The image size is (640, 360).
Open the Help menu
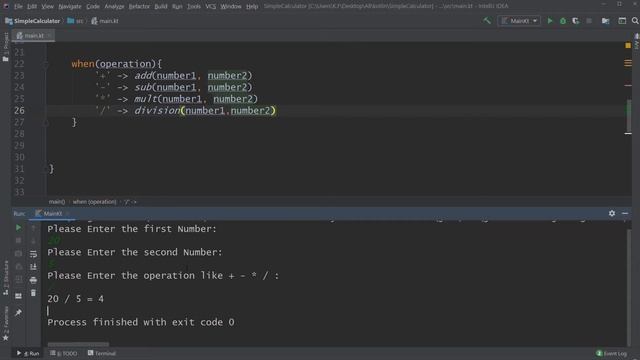pos(252,7)
